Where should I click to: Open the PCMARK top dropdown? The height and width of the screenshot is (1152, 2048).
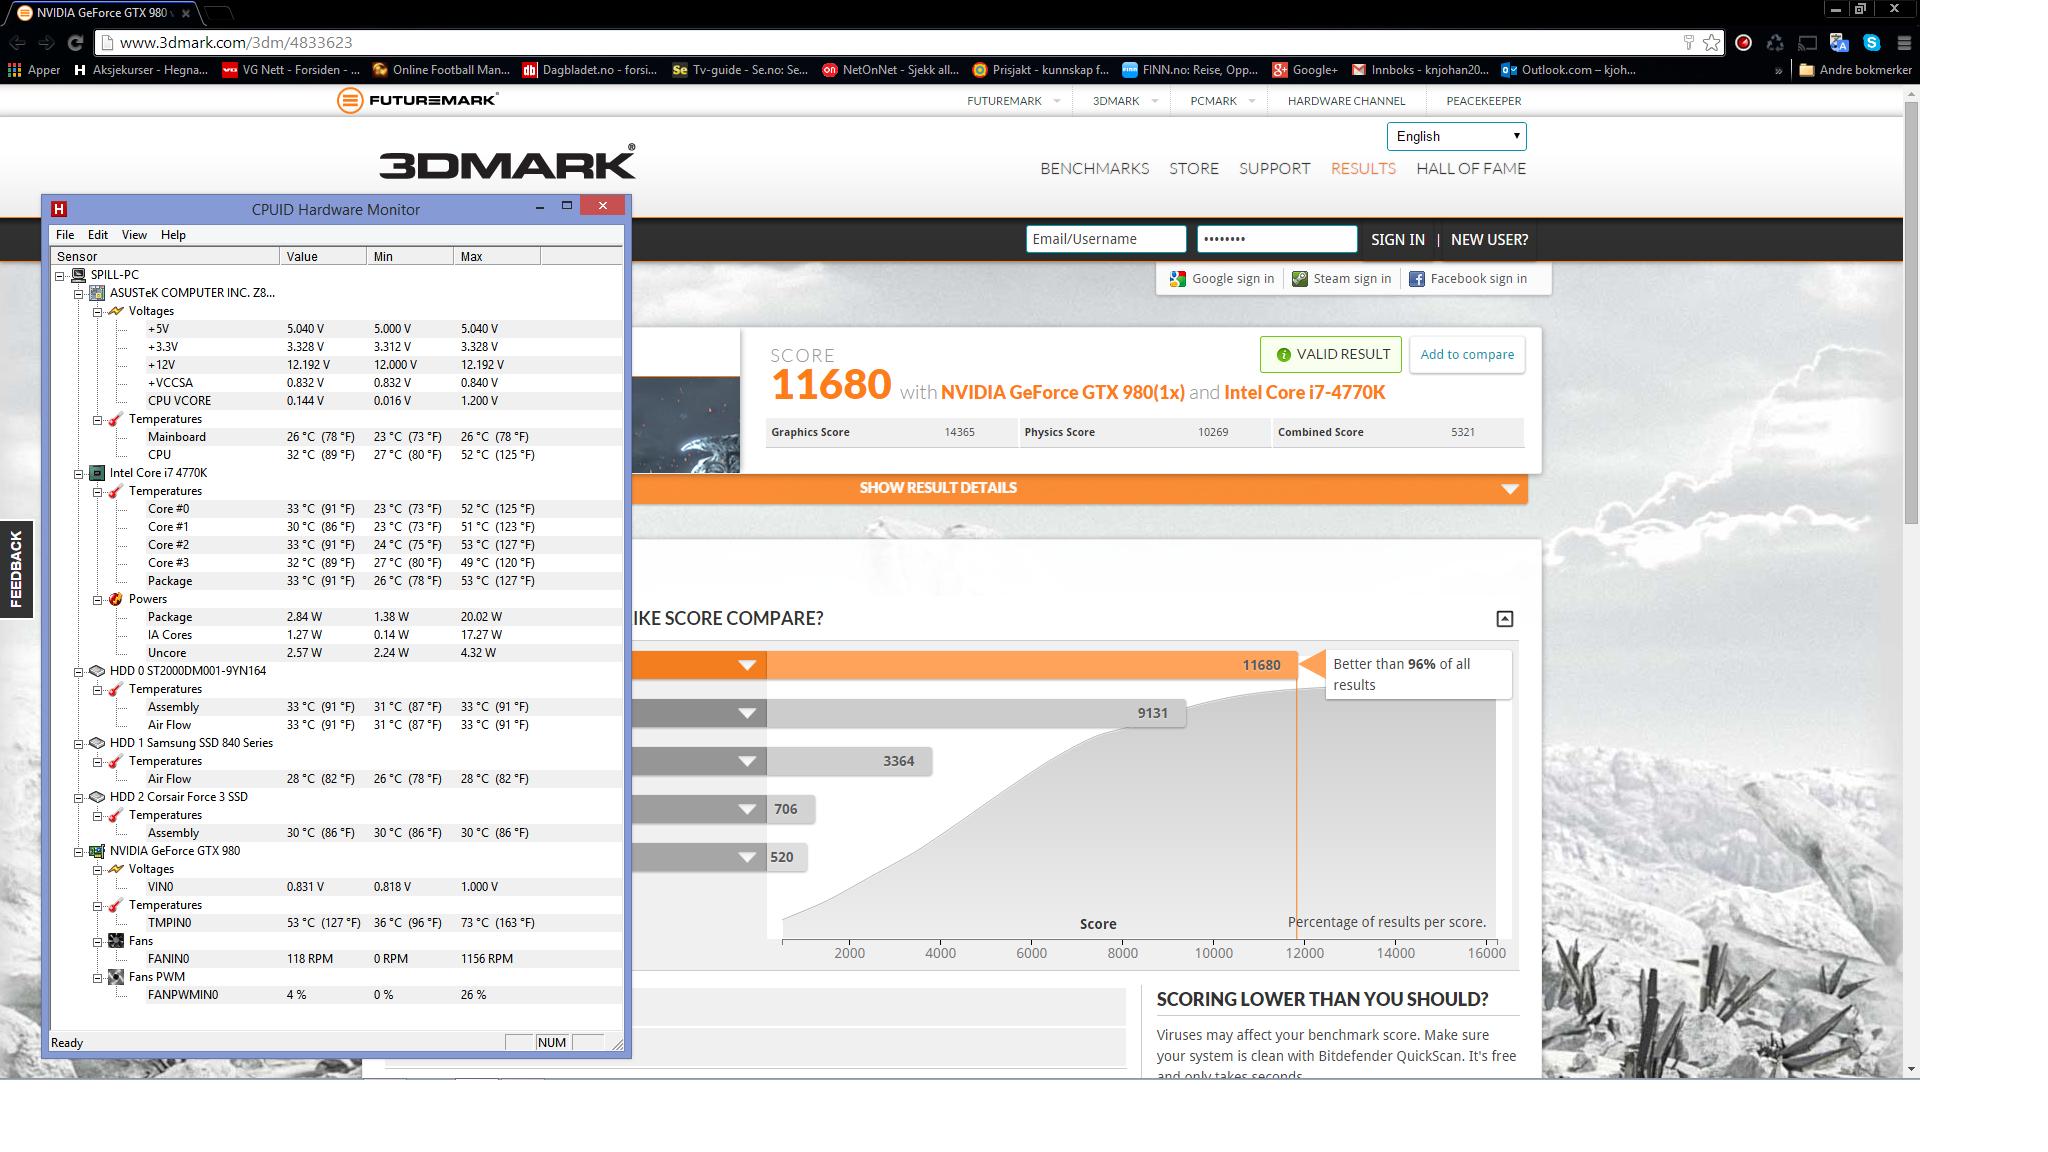coord(1222,101)
